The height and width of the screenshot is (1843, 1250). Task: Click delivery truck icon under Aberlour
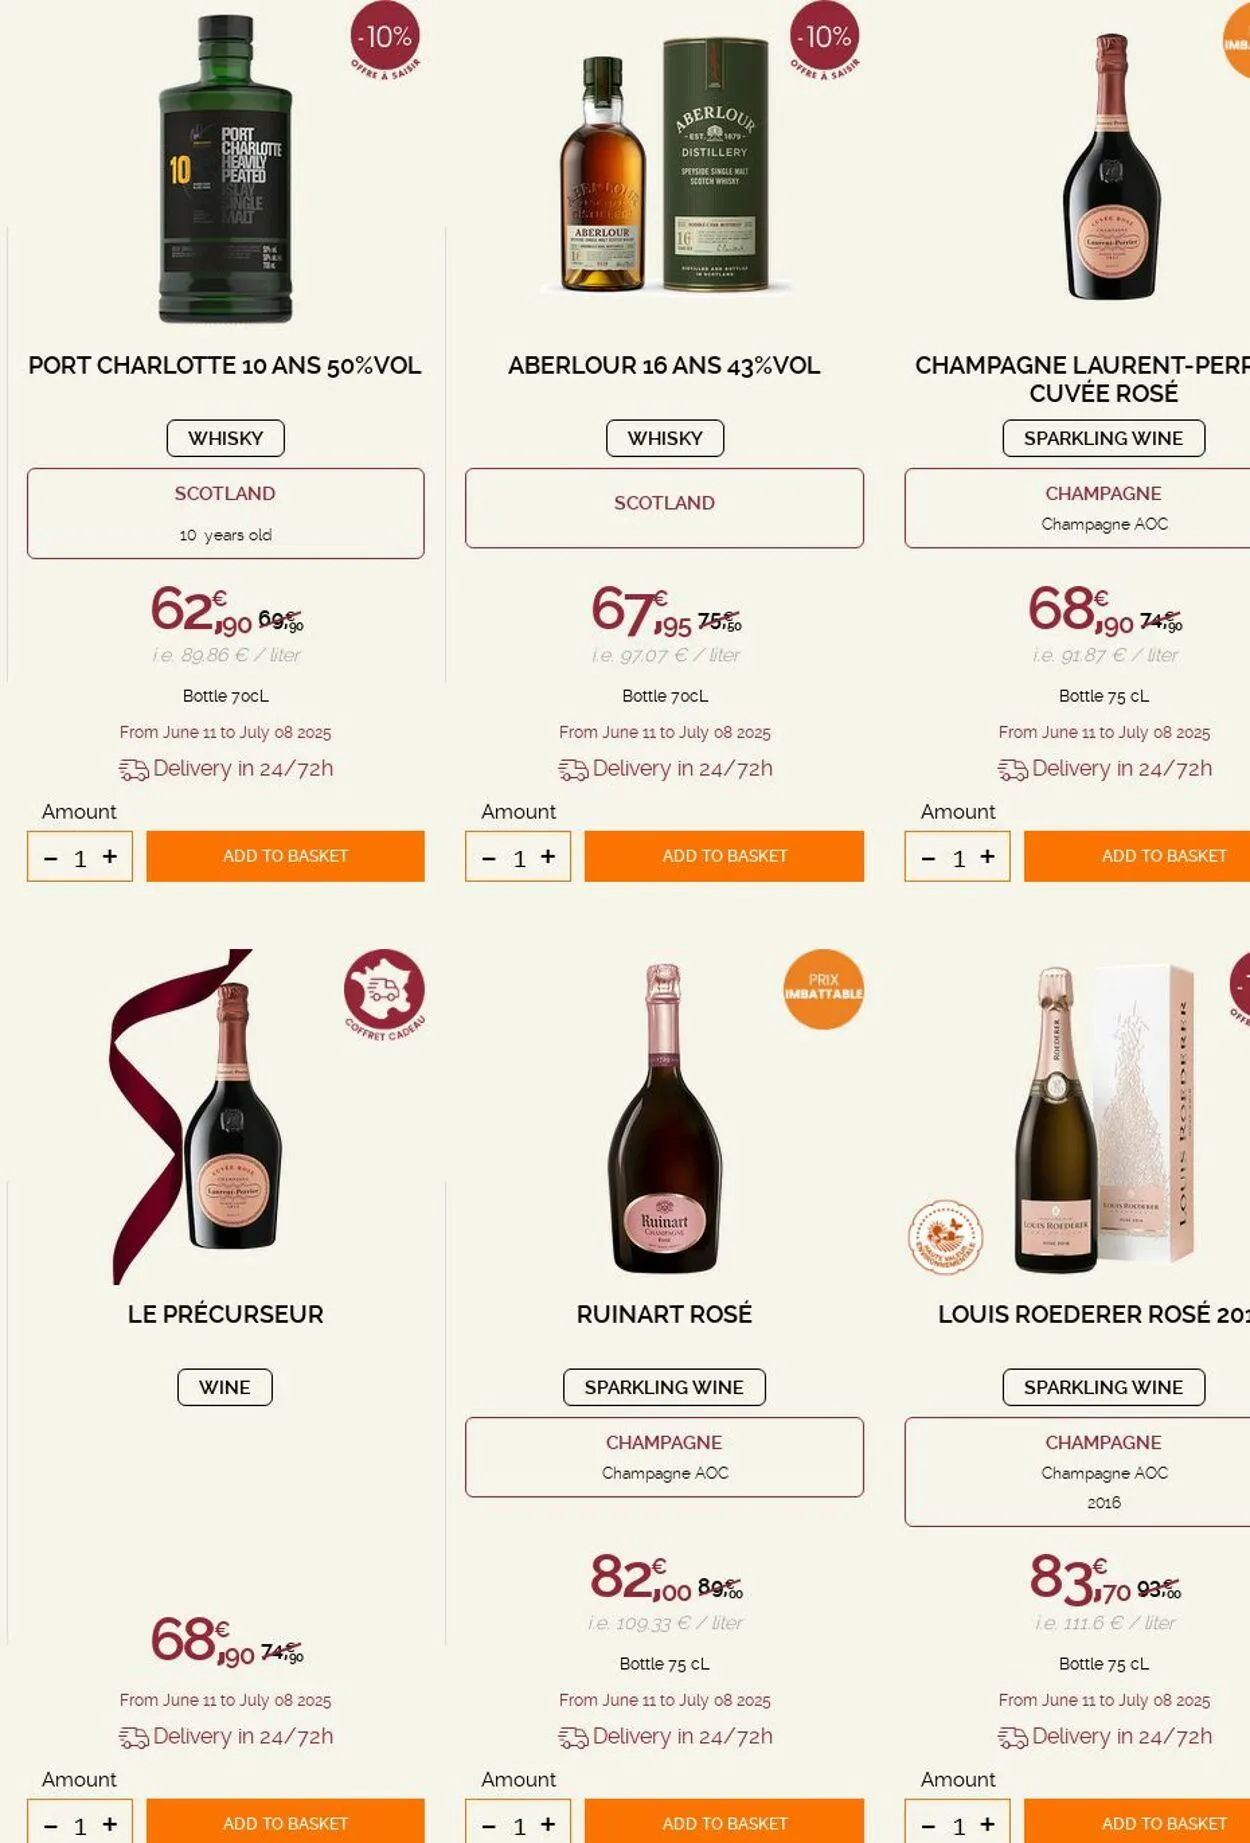573,769
